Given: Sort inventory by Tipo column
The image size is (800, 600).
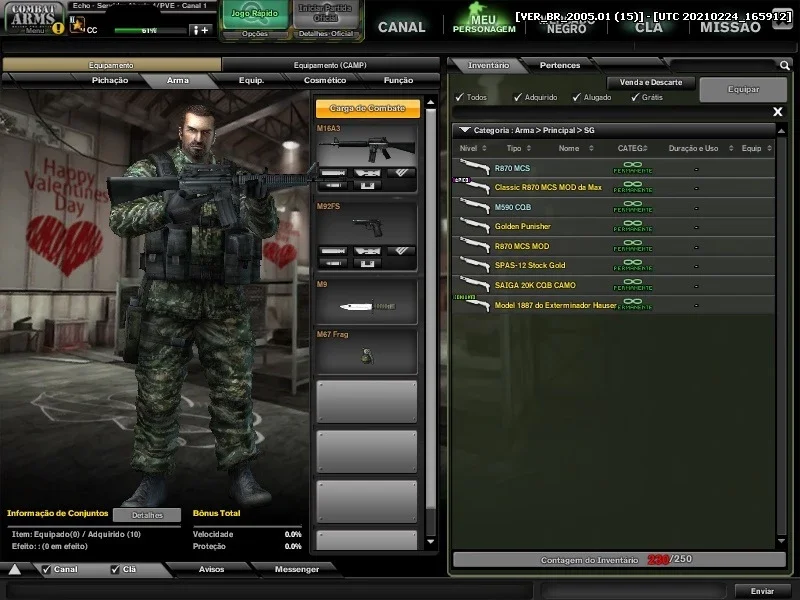Looking at the screenshot, I should (518, 148).
